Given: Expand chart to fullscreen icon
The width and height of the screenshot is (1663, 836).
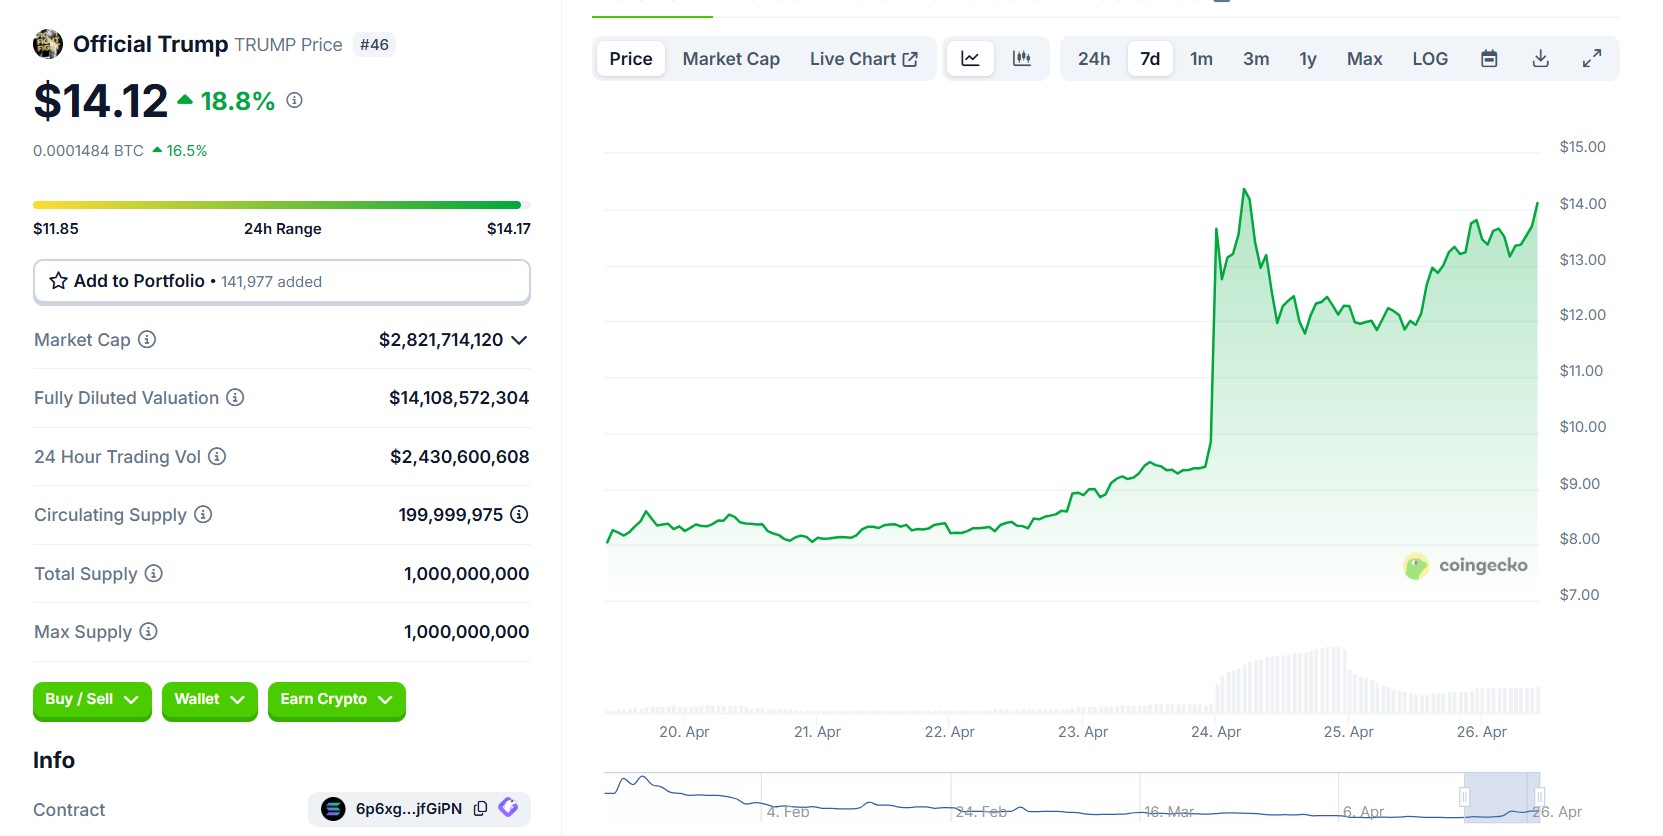Looking at the screenshot, I should pyautogui.click(x=1592, y=59).
